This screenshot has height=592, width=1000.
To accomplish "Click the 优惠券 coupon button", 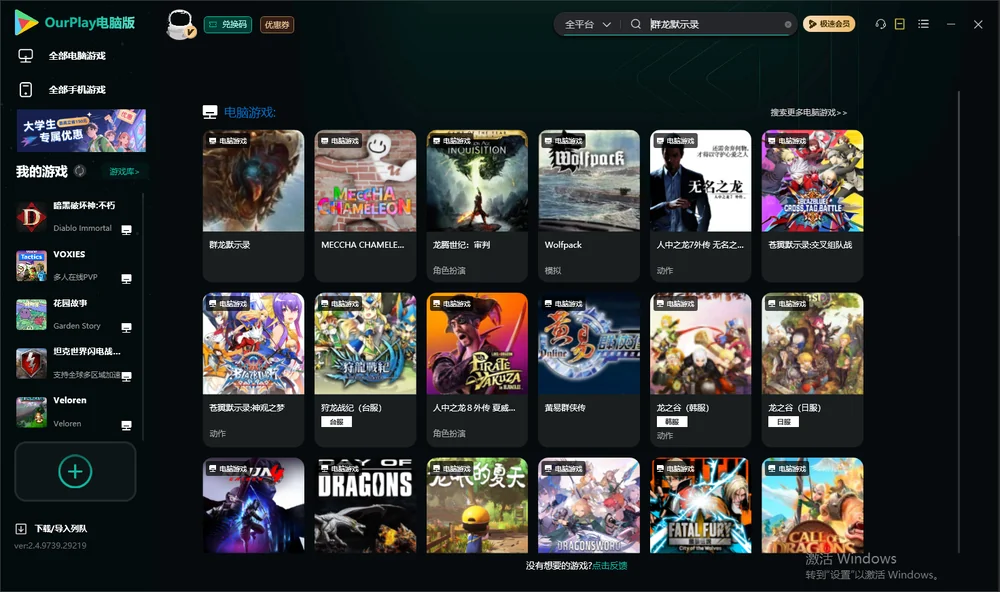I will [x=277, y=25].
